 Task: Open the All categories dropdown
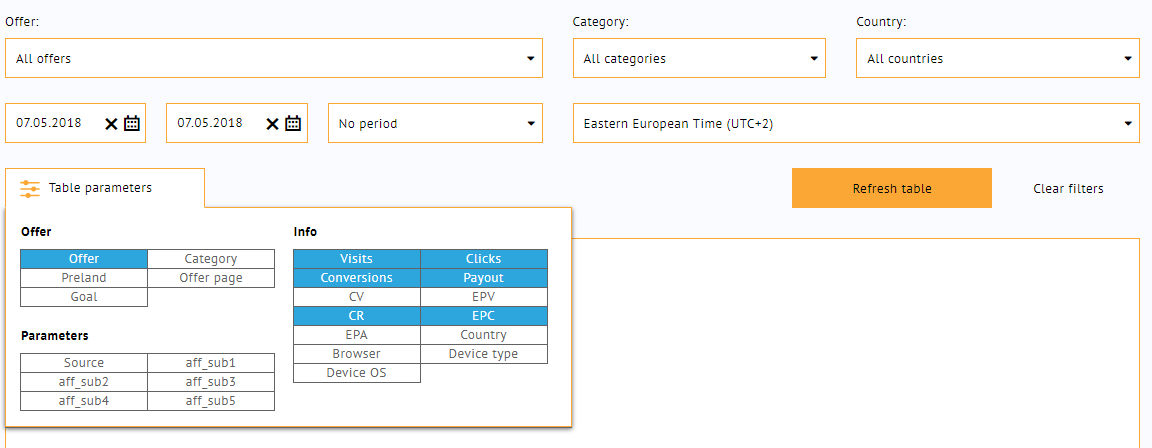pos(699,58)
